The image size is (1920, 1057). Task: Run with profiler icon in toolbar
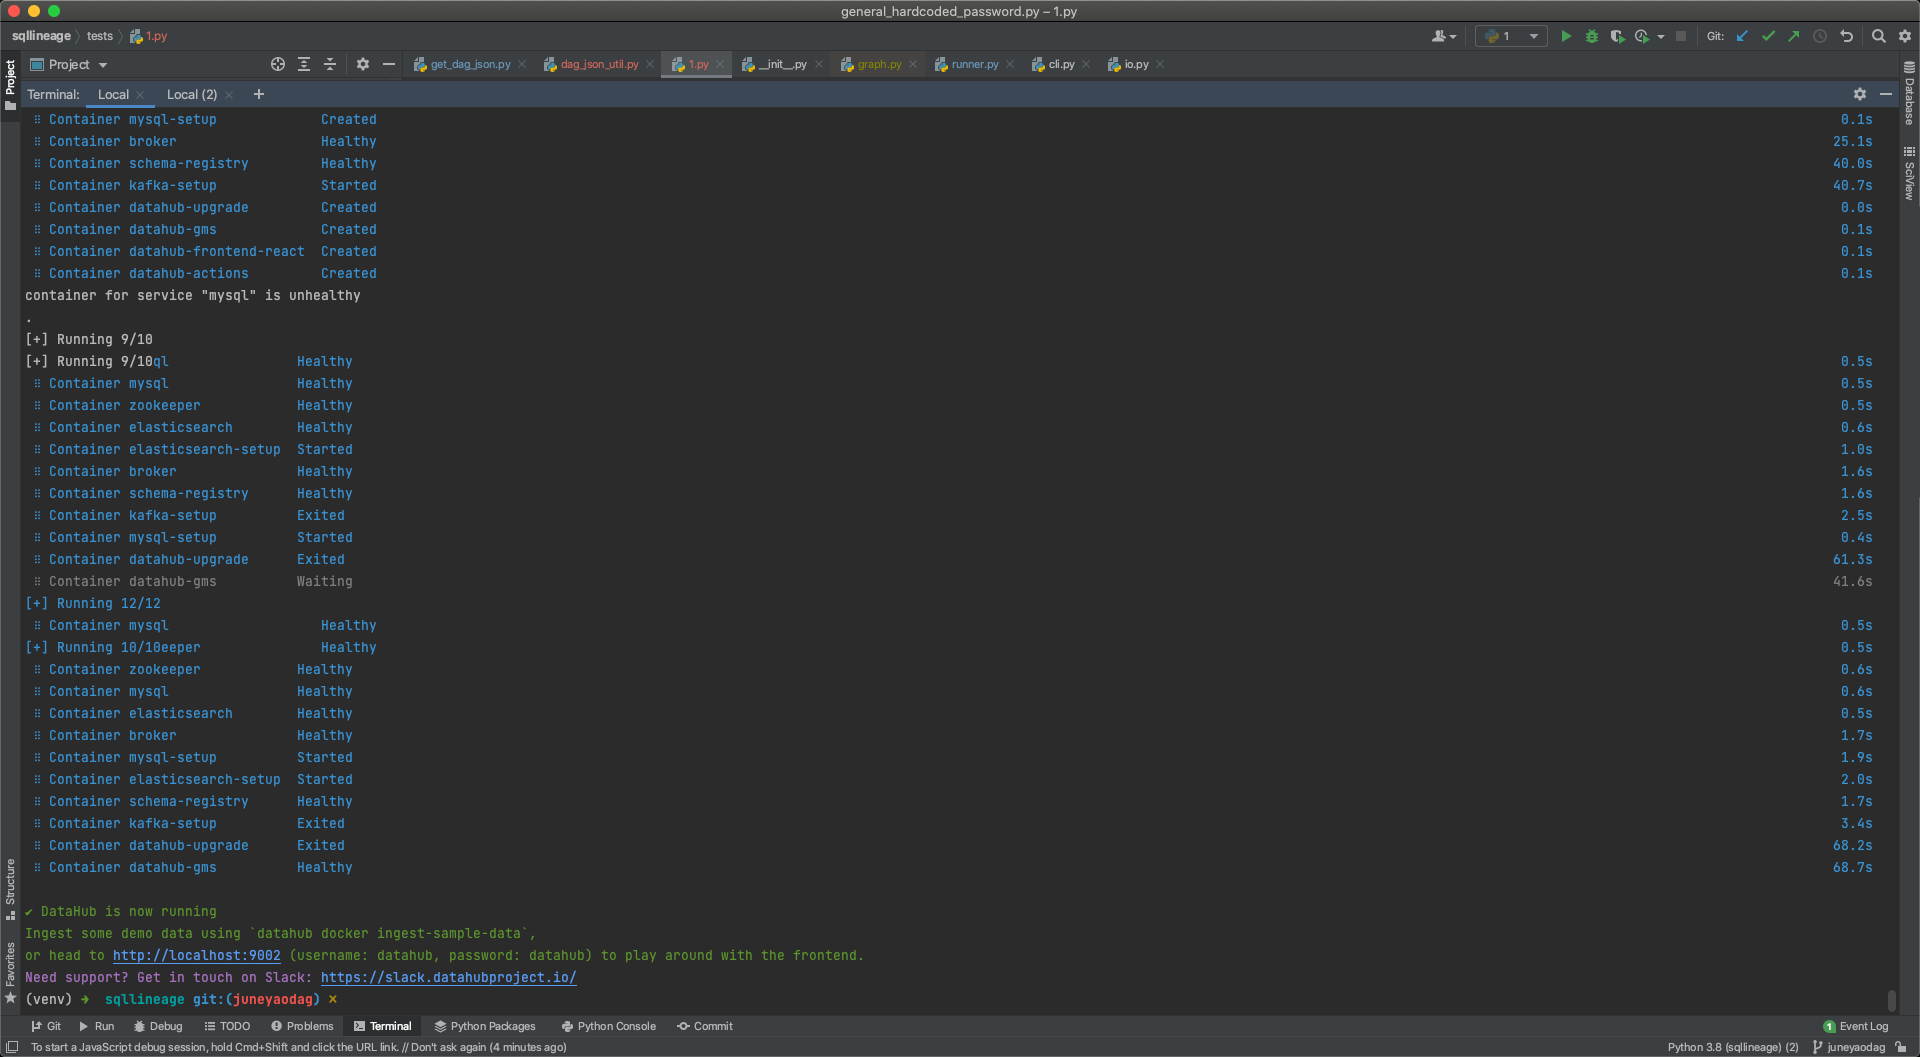pyautogui.click(x=1642, y=36)
